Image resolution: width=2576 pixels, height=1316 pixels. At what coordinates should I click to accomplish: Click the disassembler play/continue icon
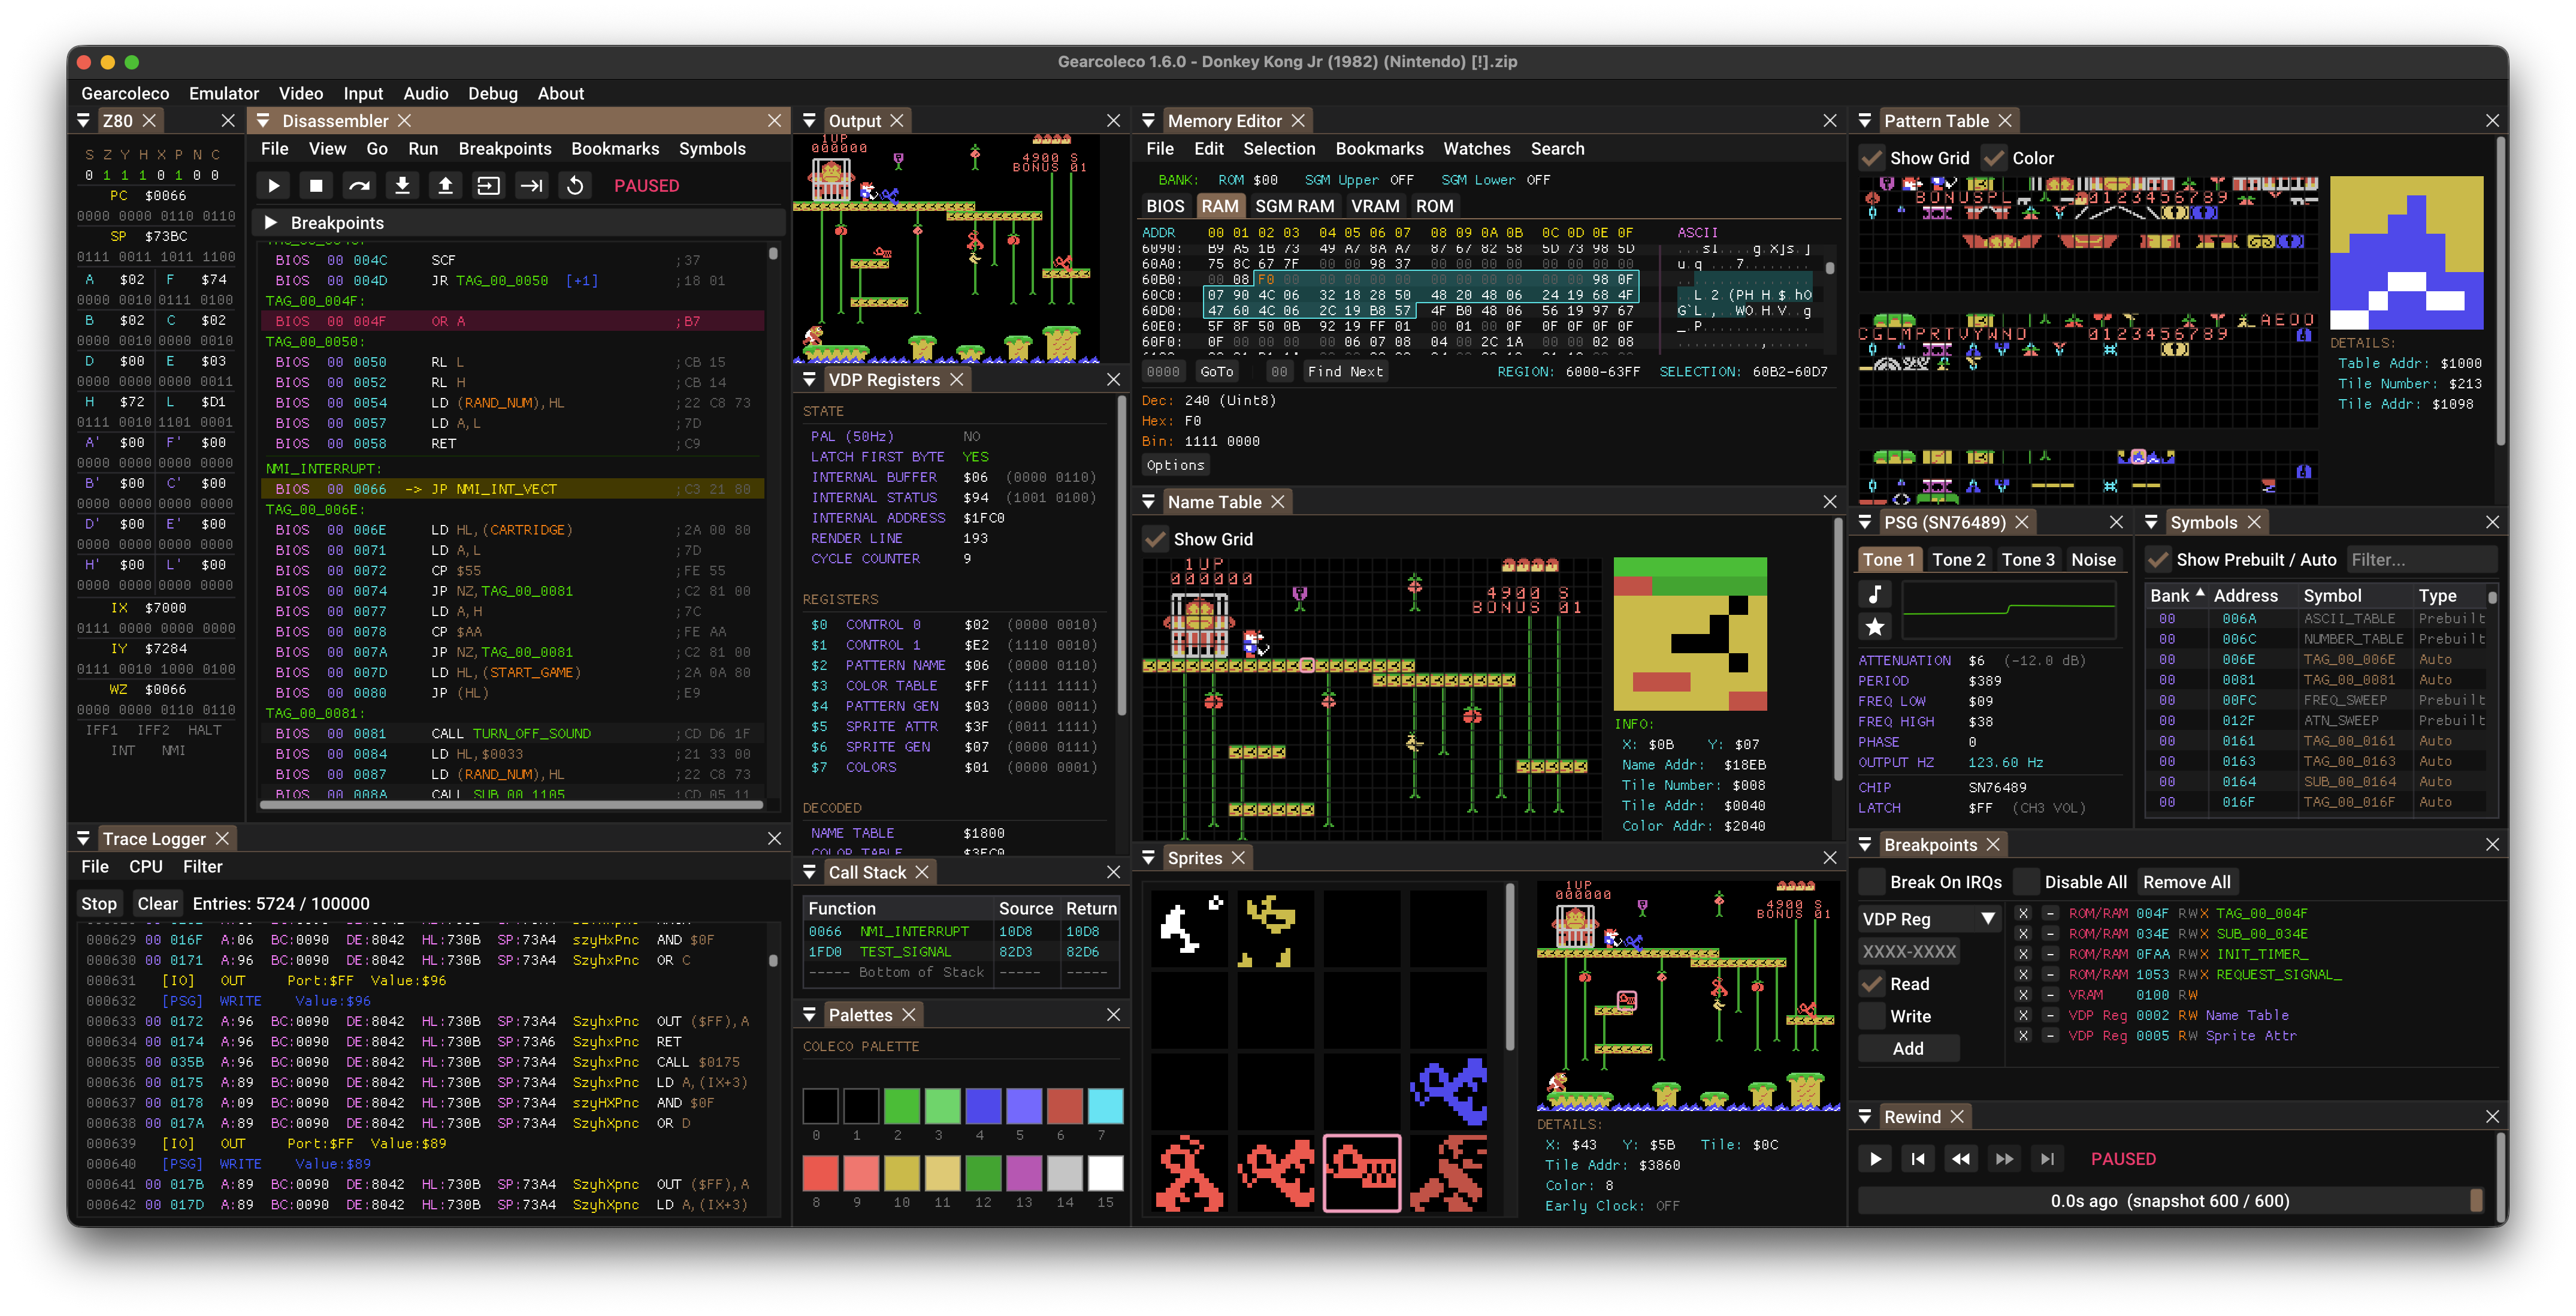273,186
